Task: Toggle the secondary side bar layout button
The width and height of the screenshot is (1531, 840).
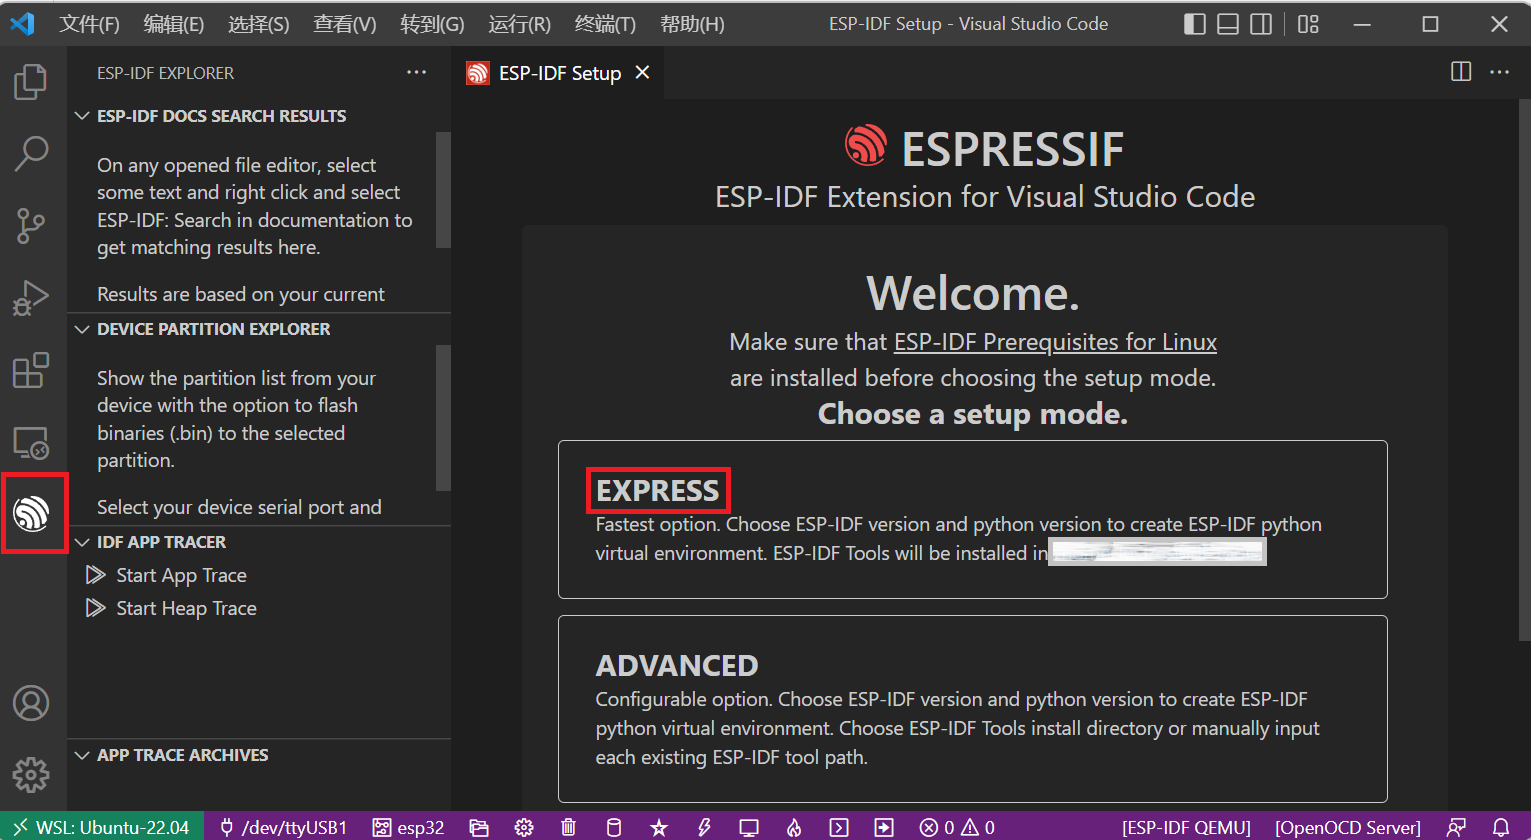Action: 1262,24
